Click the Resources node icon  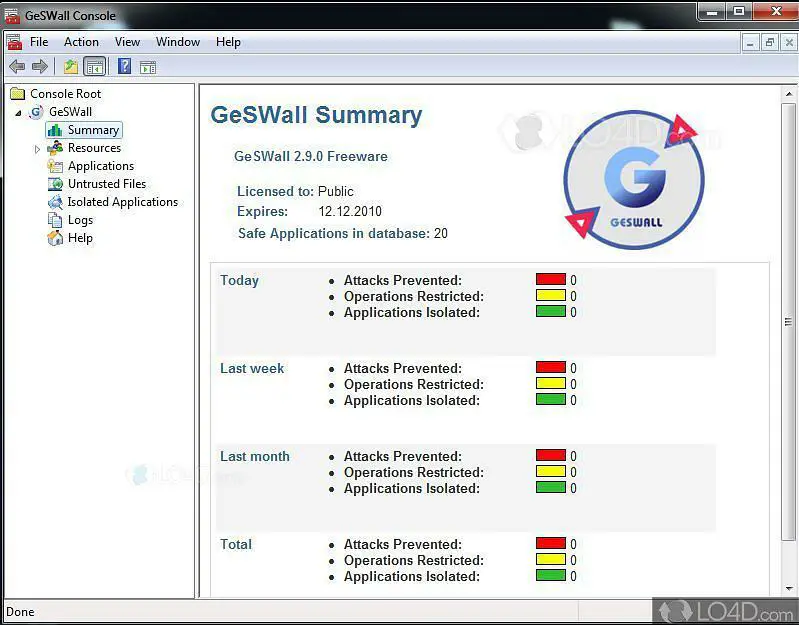[55, 148]
